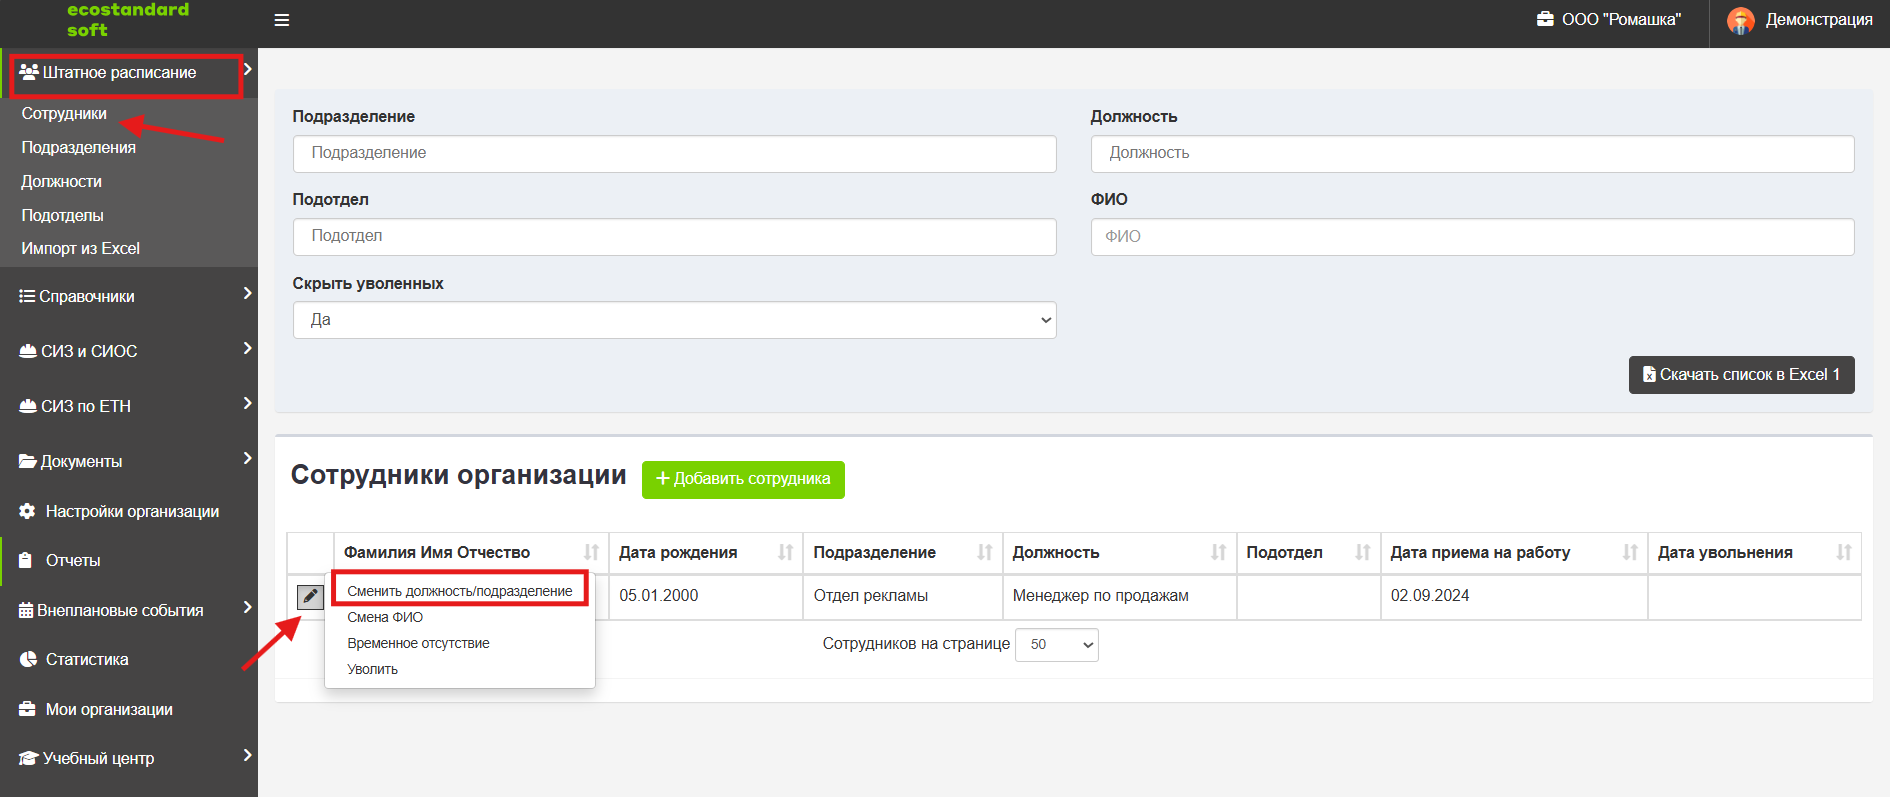1890x797 pixels.
Task: Click the hamburger menu icon in the header
Action: click(282, 20)
